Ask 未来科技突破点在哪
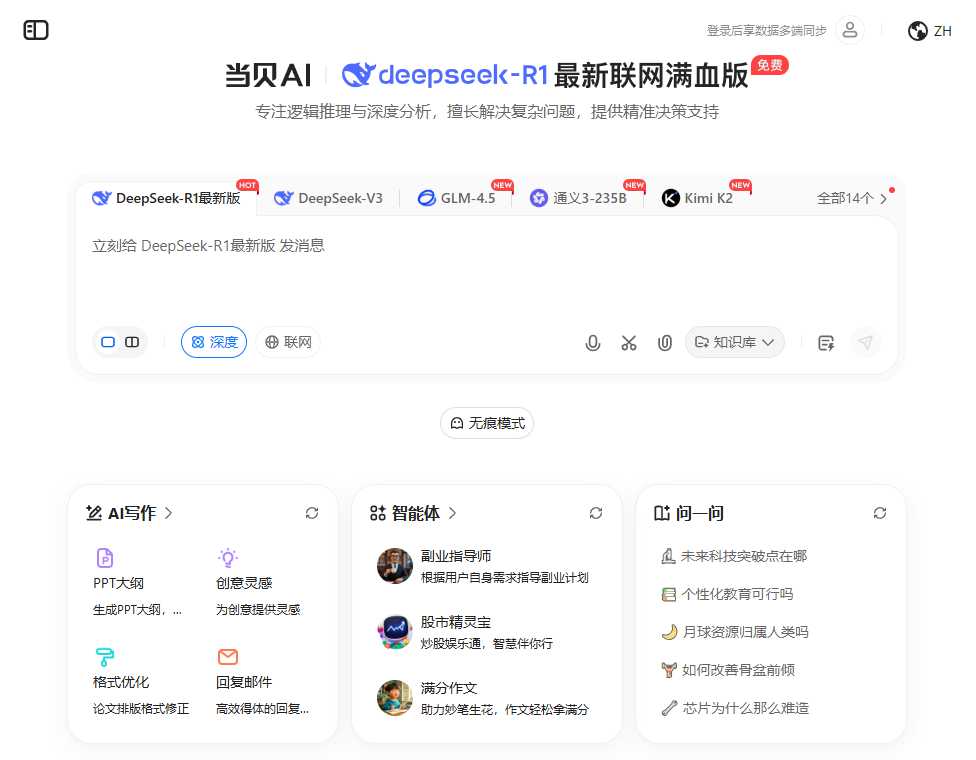This screenshot has height=760, width=976. (734, 556)
